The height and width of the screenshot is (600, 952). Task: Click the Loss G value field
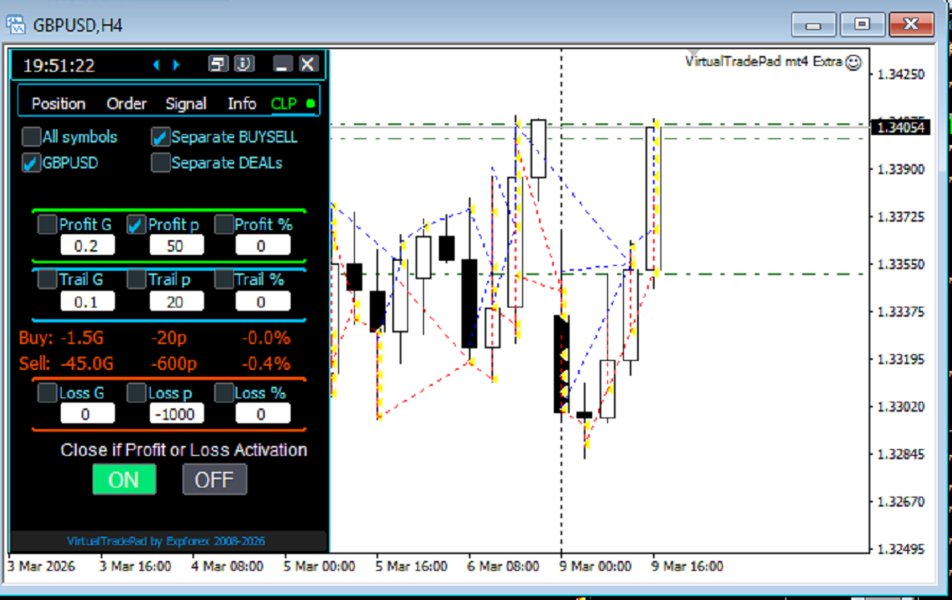pyautogui.click(x=87, y=414)
